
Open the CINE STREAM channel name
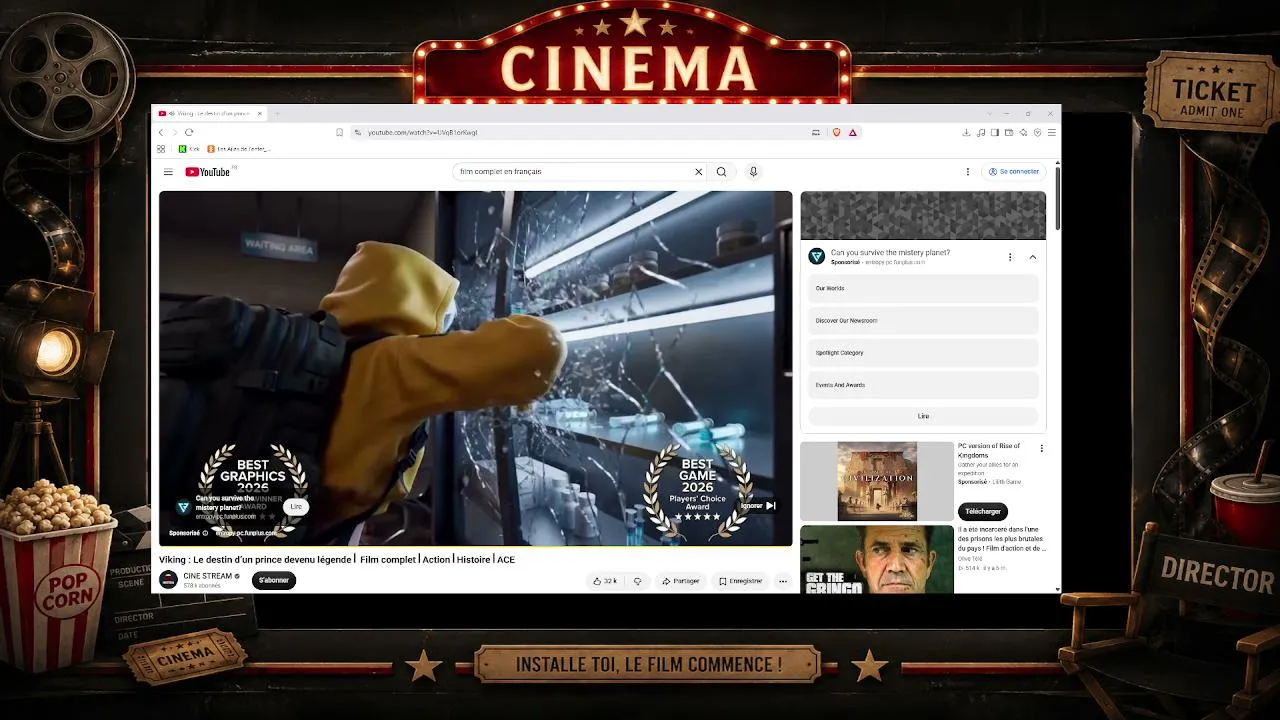tap(207, 576)
